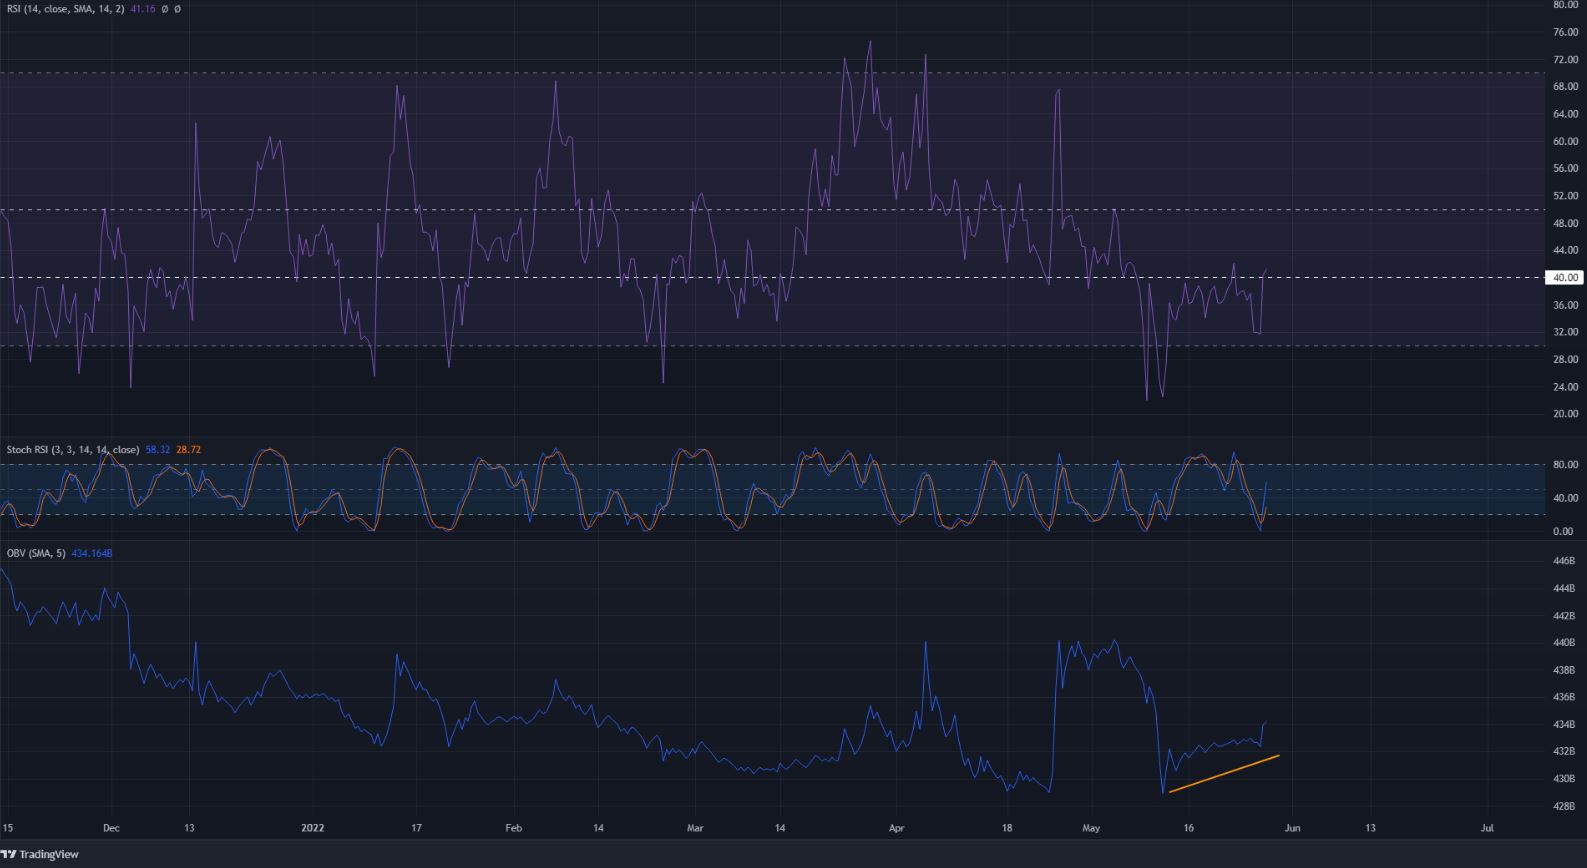The height and width of the screenshot is (868, 1587).
Task: Click the second Ø symbol beside RSI value
Action: [177, 9]
